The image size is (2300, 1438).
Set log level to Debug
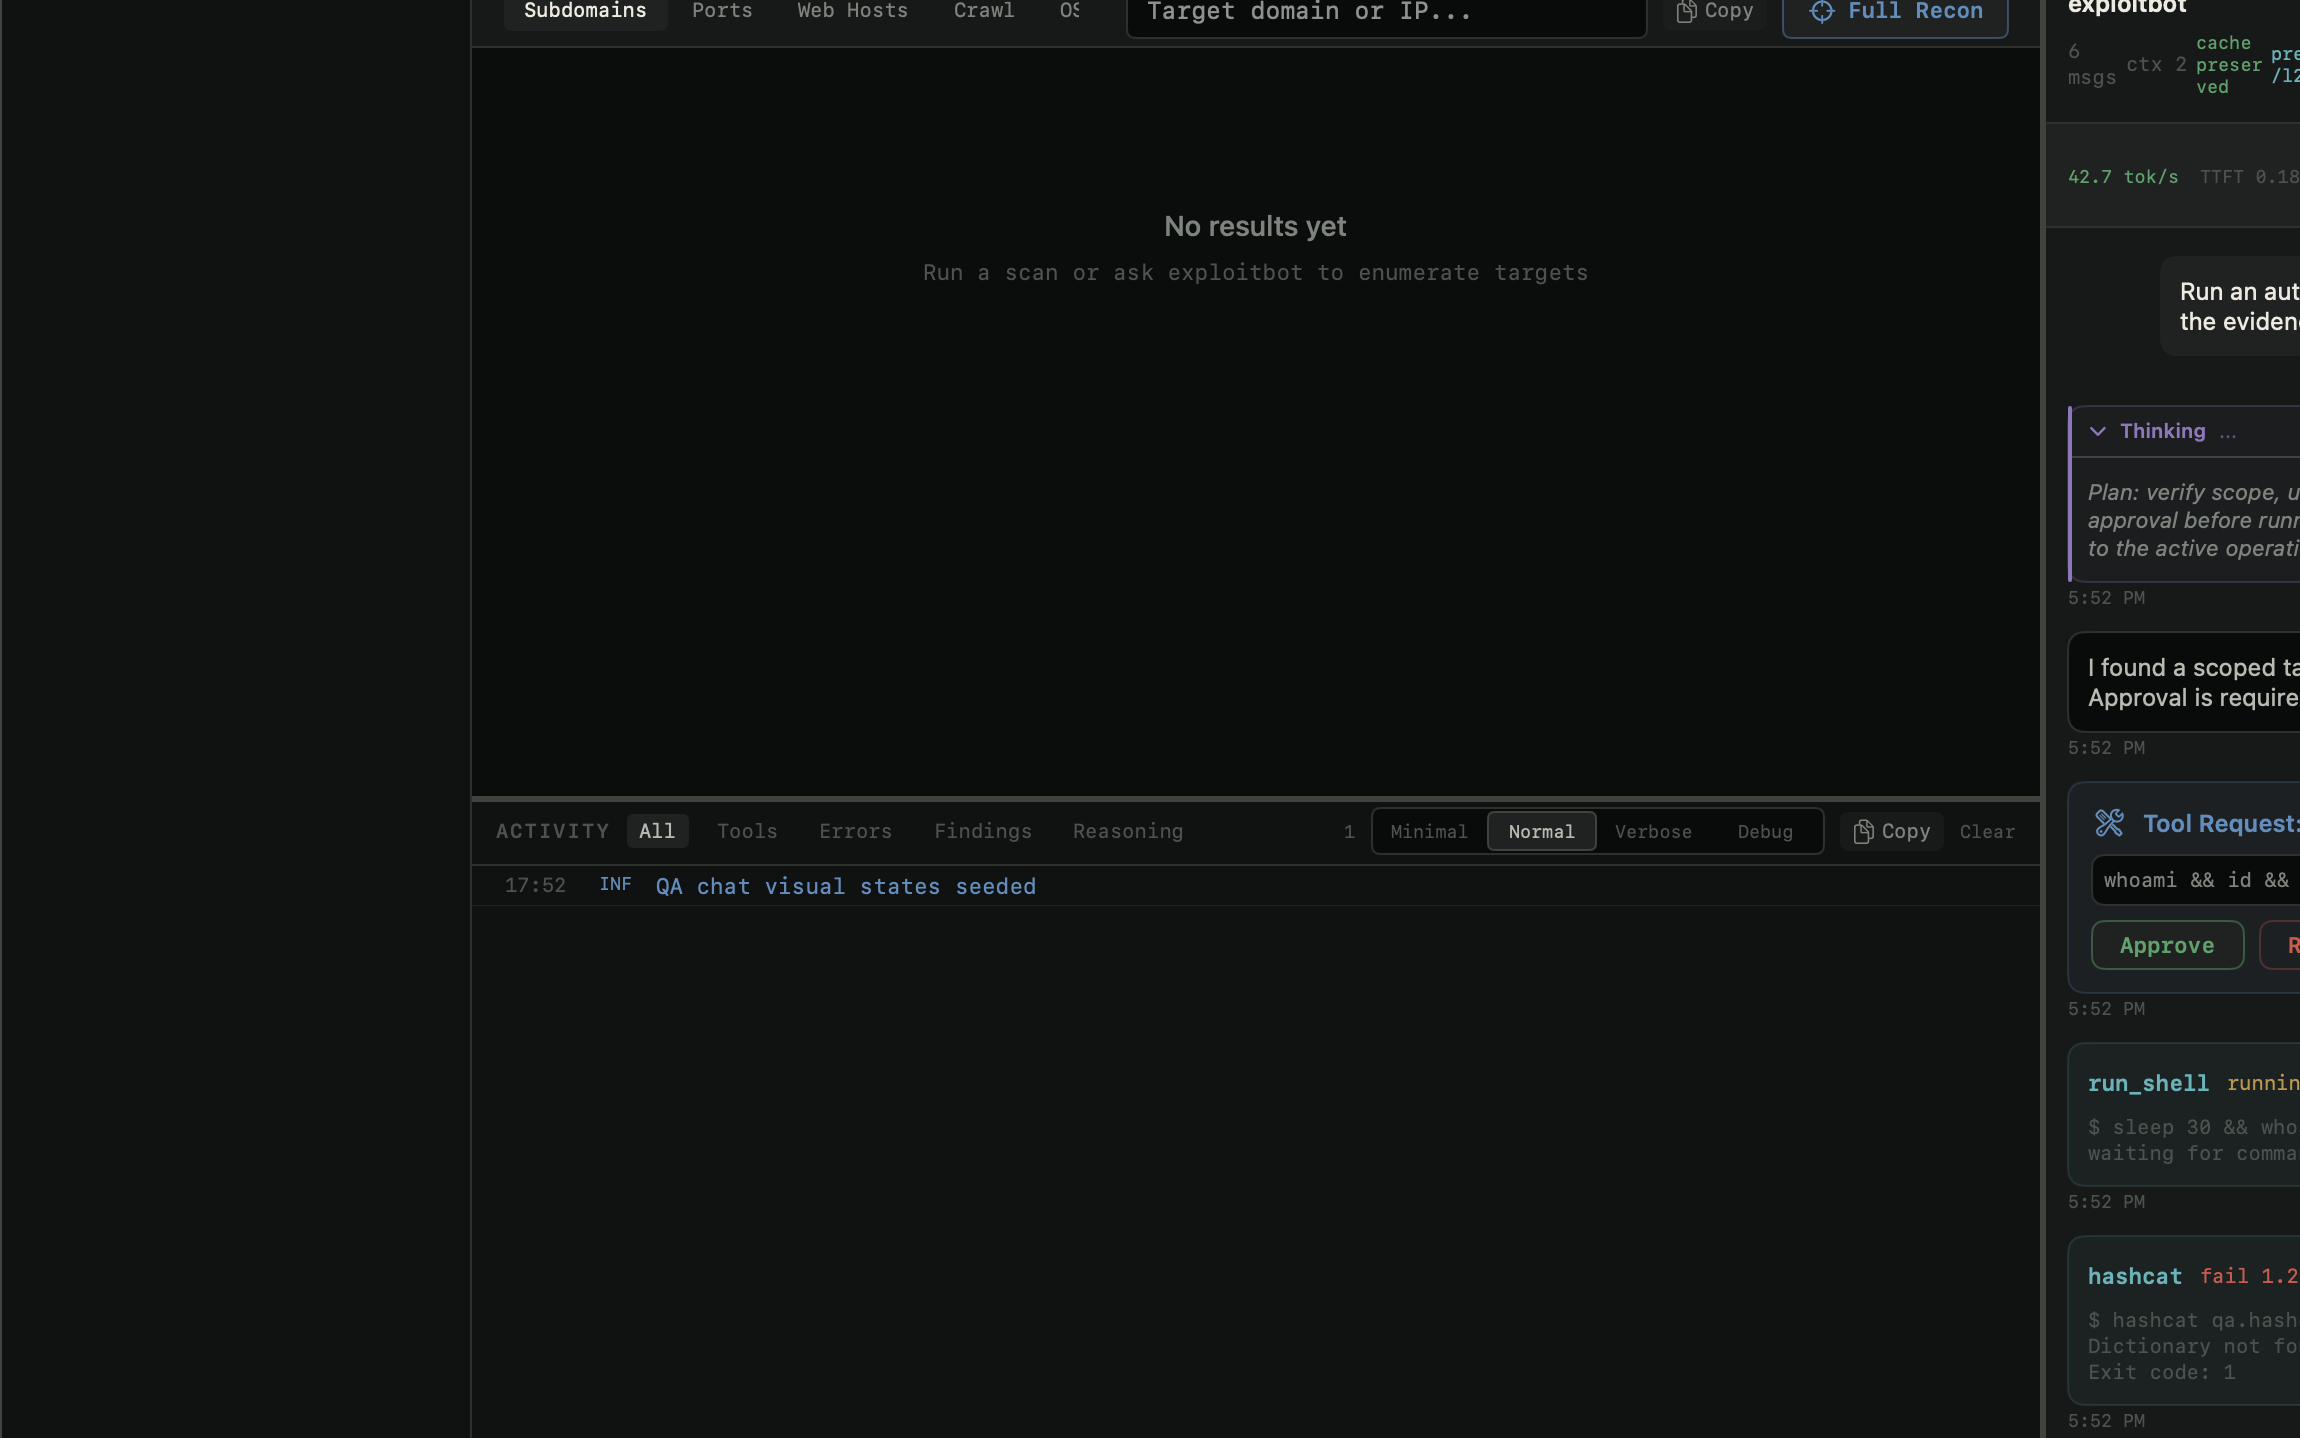pyautogui.click(x=1765, y=832)
